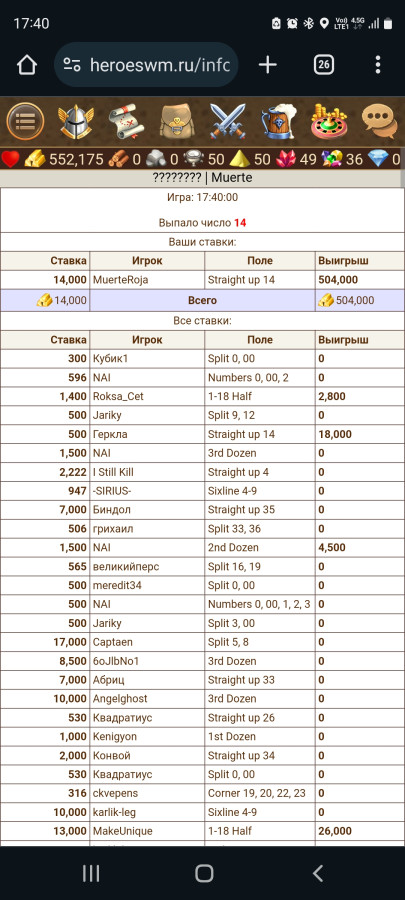Screen dimensions: 405x900
Task: Open the browser three-dot overflow menu
Action: click(377, 65)
